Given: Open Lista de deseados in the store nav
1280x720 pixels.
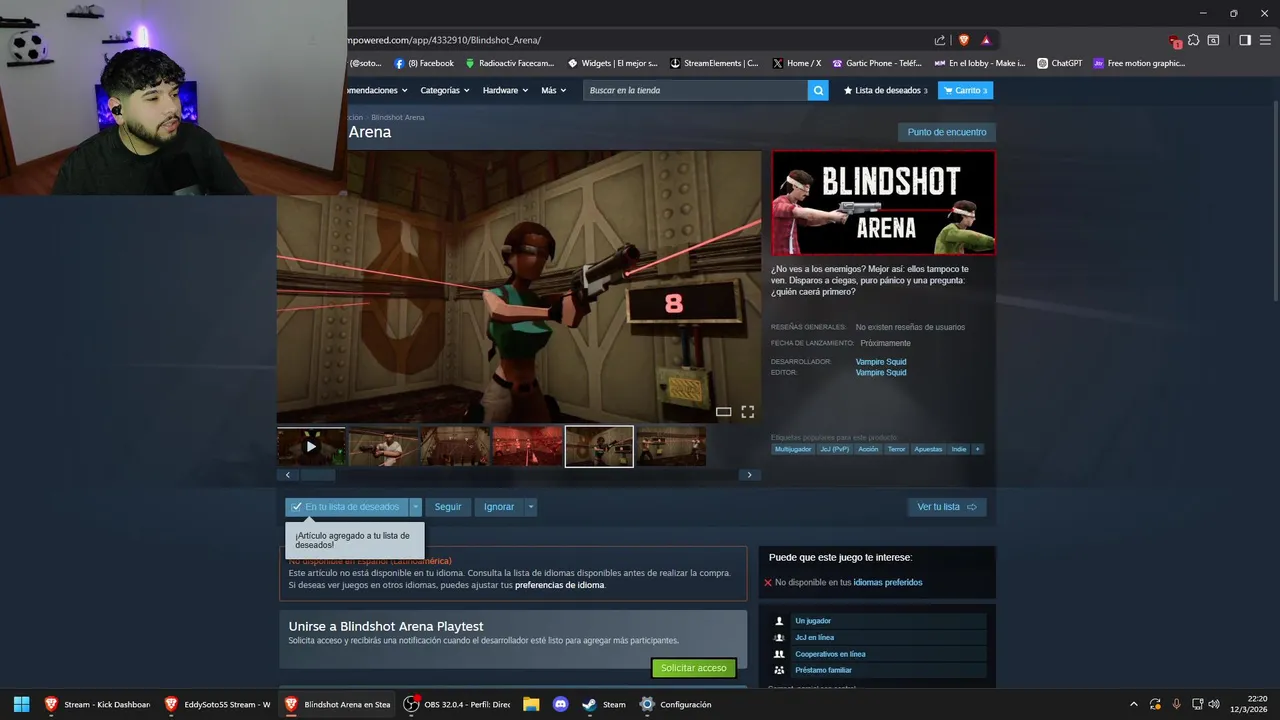Looking at the screenshot, I should point(886,90).
